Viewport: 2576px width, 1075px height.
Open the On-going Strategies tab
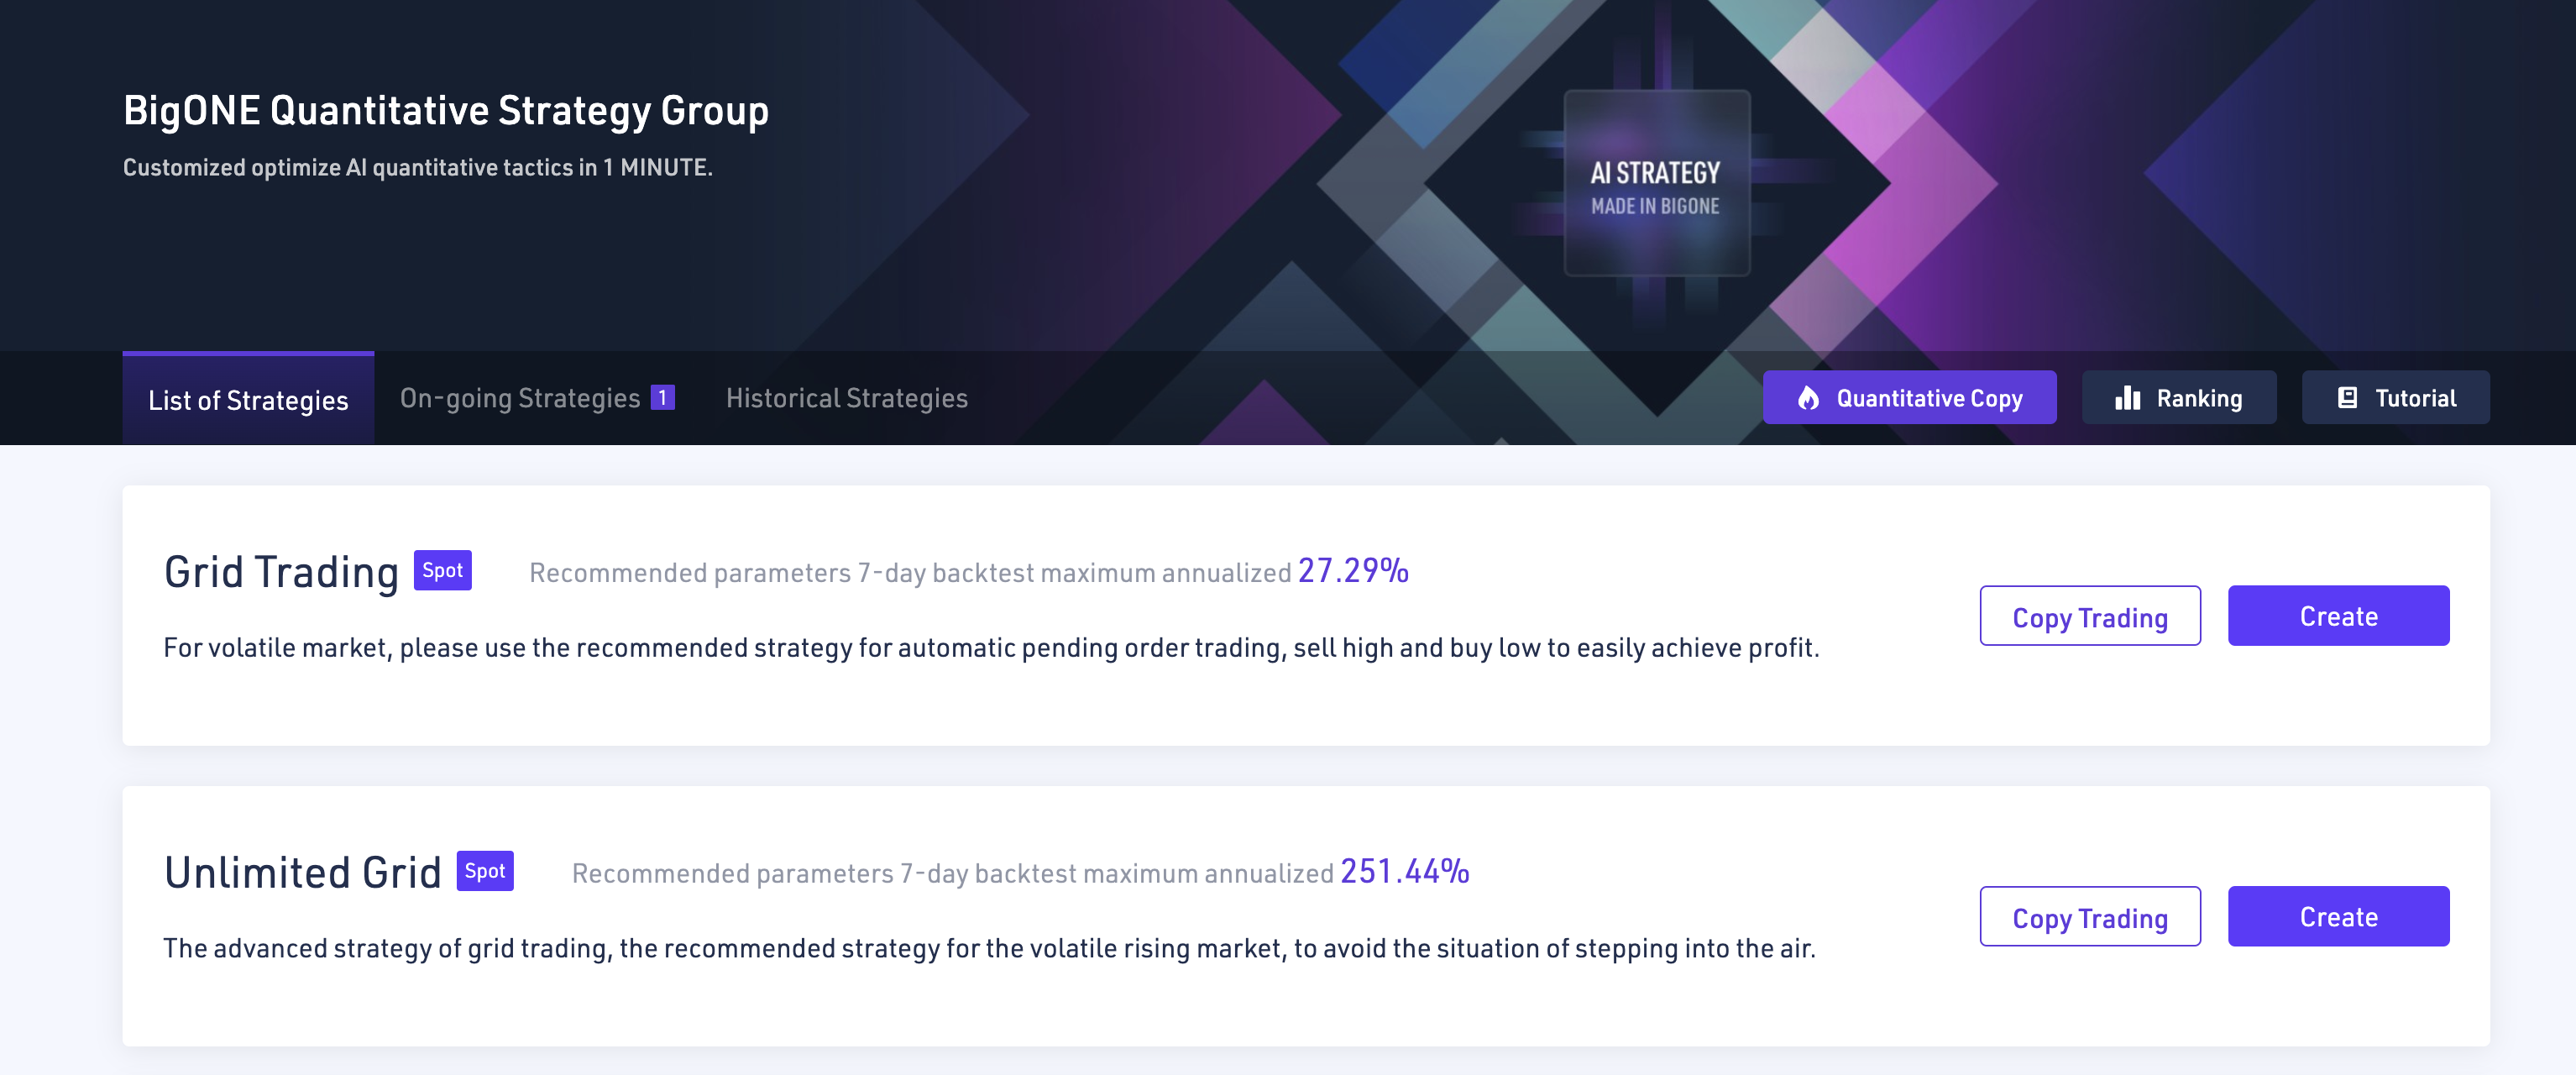pos(520,398)
